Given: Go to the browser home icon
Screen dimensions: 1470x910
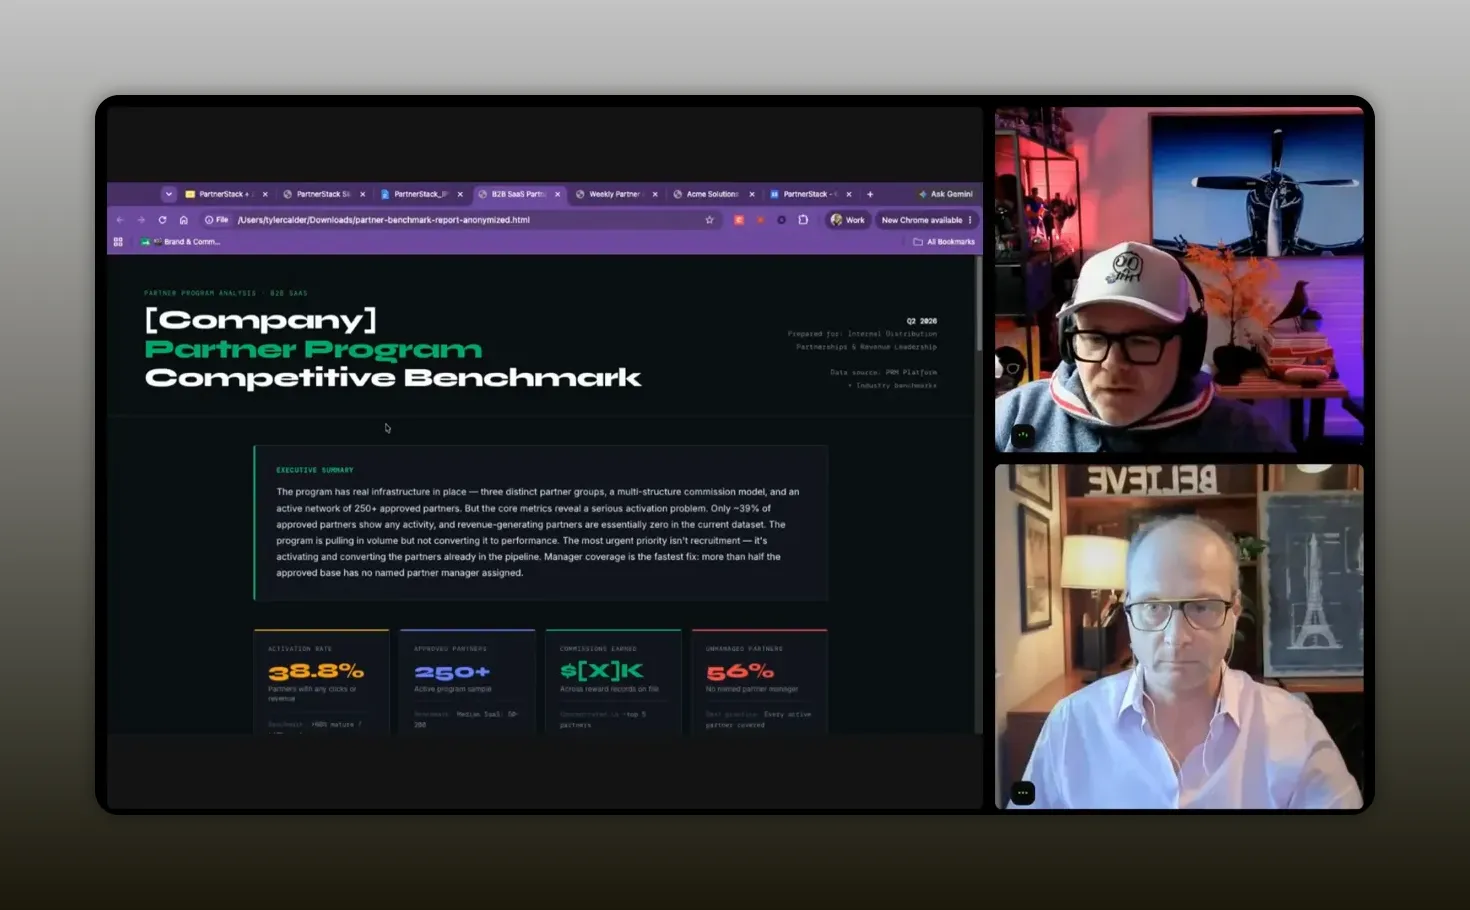Looking at the screenshot, I should 184,220.
